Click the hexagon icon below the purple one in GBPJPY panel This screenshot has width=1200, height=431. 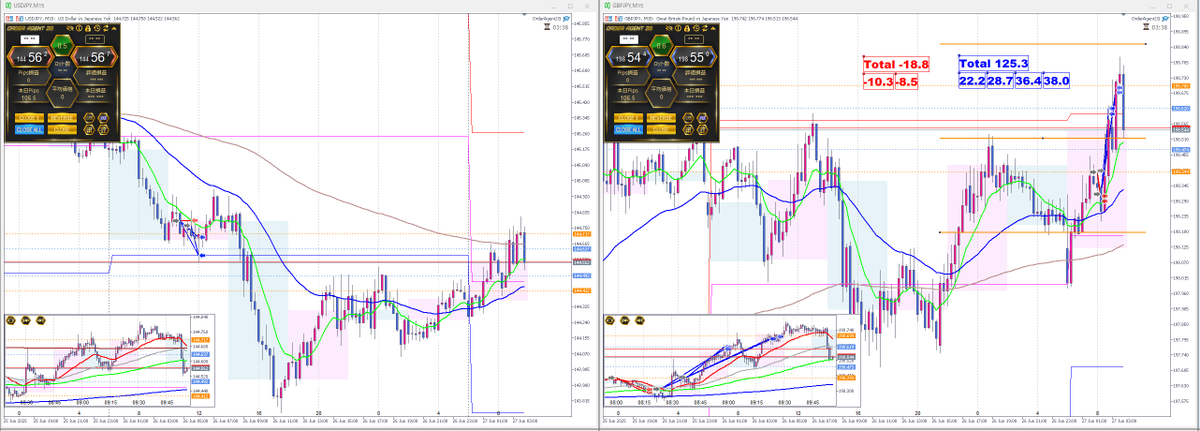coord(702,129)
